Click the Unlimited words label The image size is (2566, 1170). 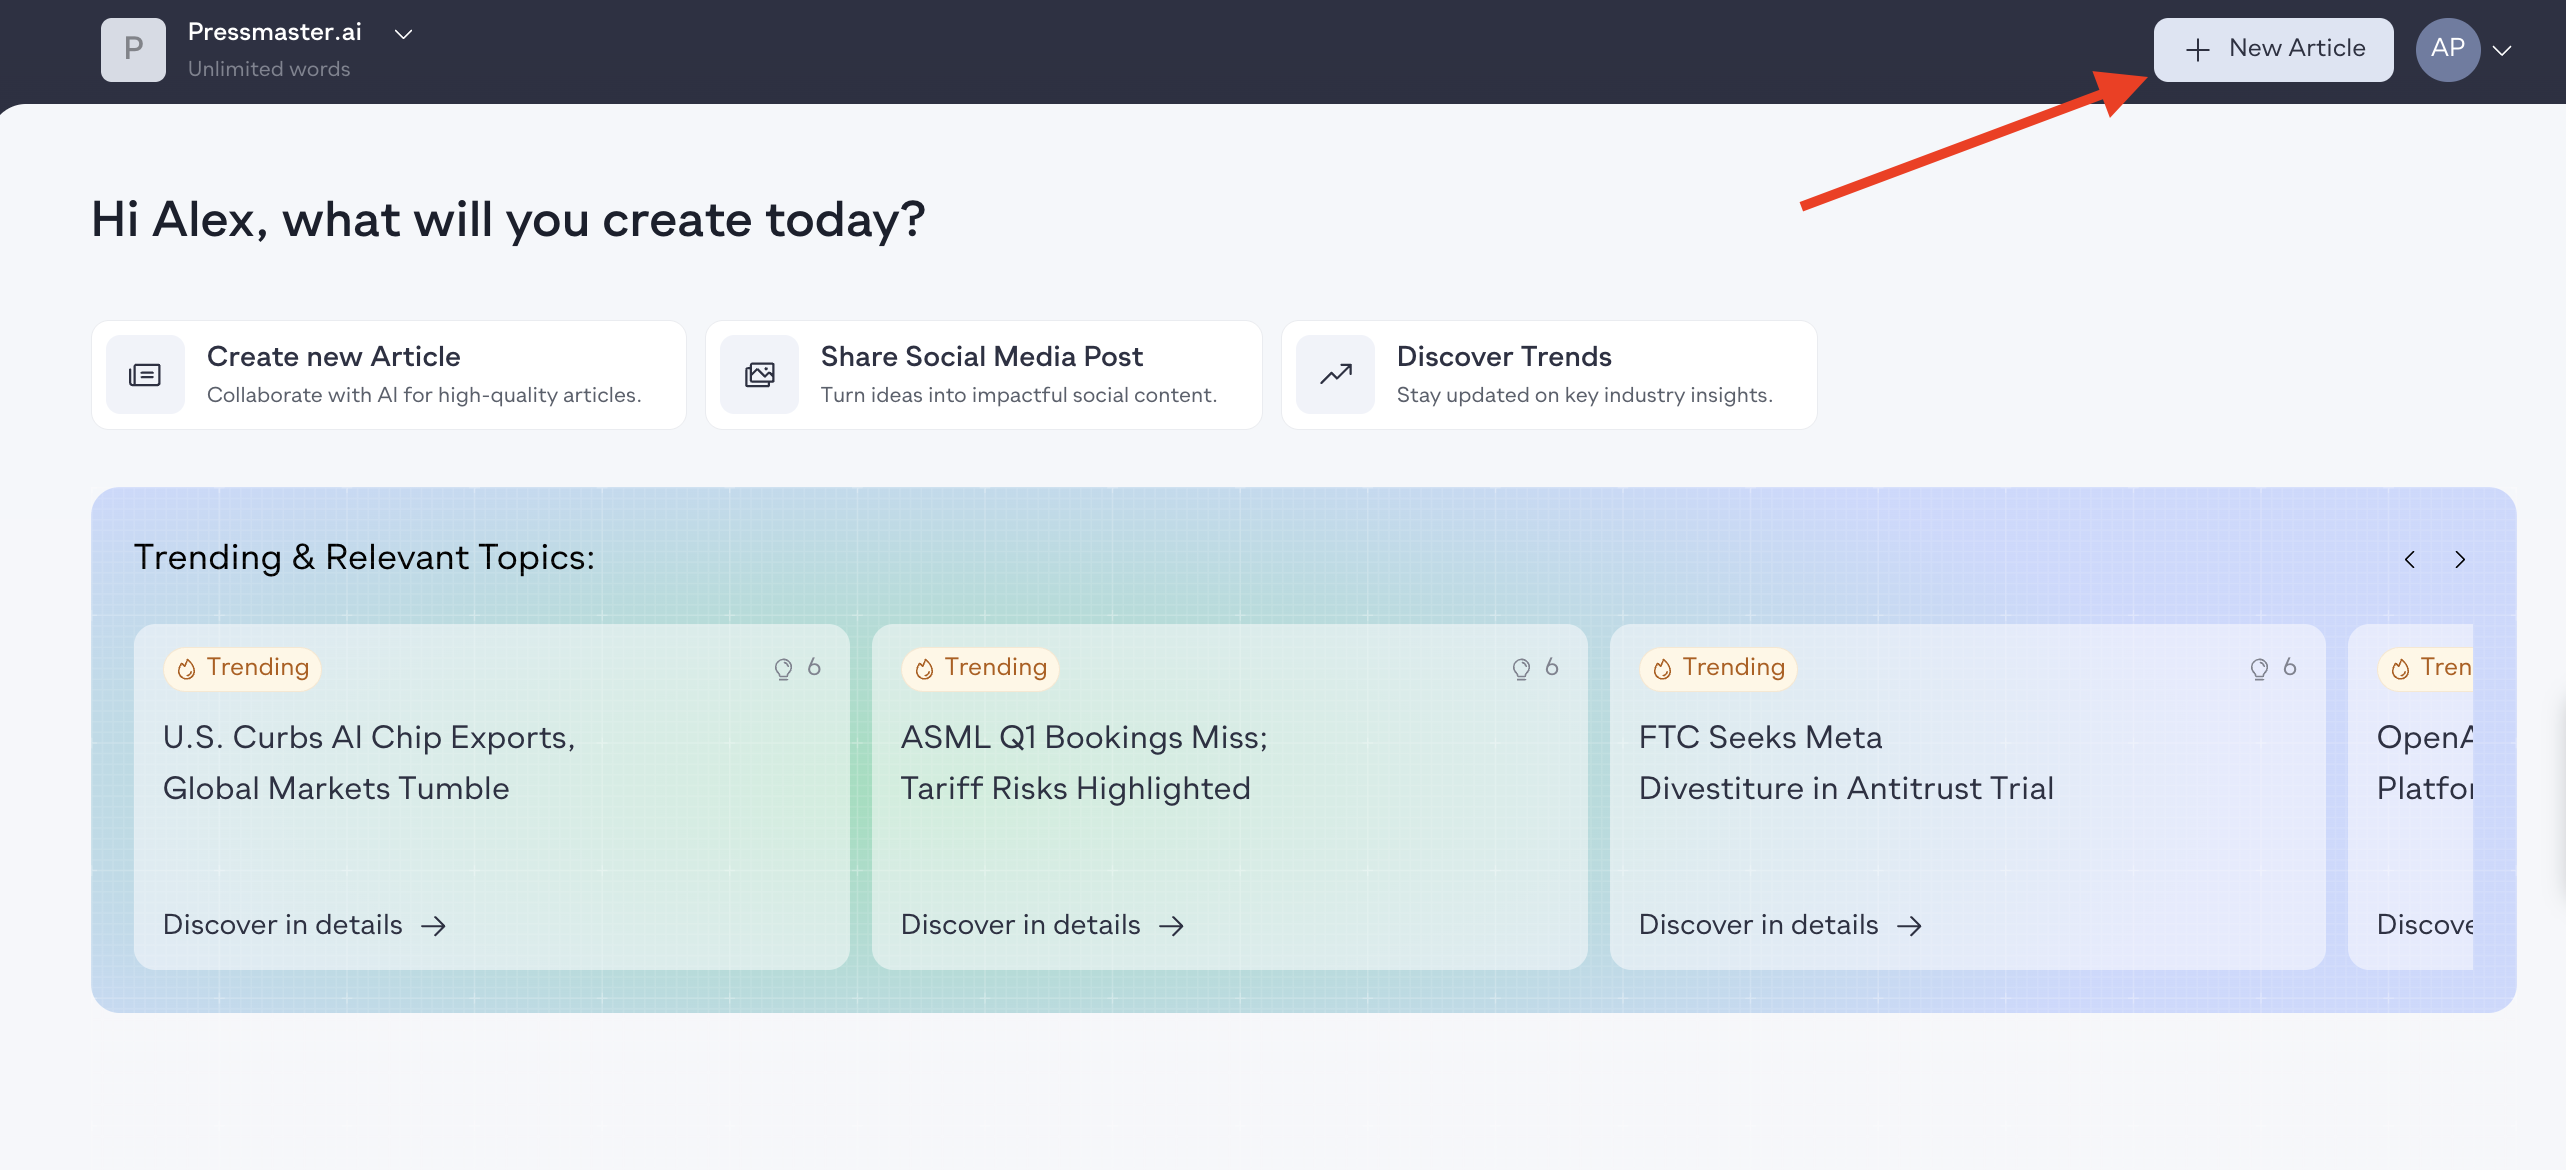click(x=269, y=69)
